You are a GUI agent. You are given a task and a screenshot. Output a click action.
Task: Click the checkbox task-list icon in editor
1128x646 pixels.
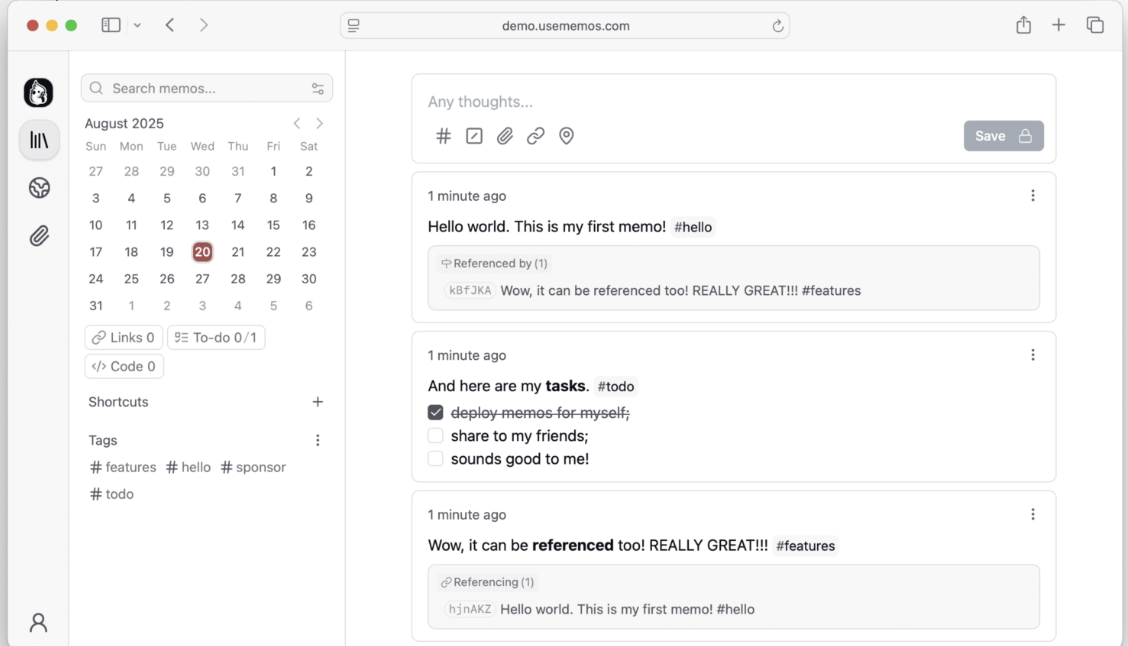(474, 136)
